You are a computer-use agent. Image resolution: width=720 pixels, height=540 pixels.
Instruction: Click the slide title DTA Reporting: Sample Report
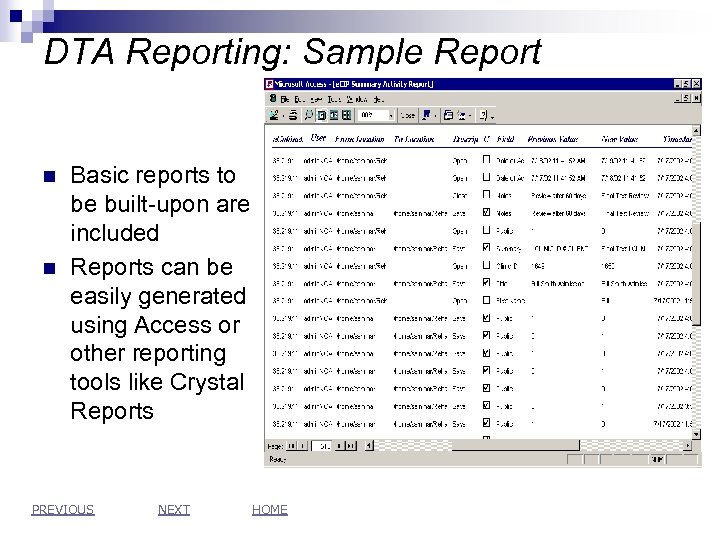tap(293, 51)
